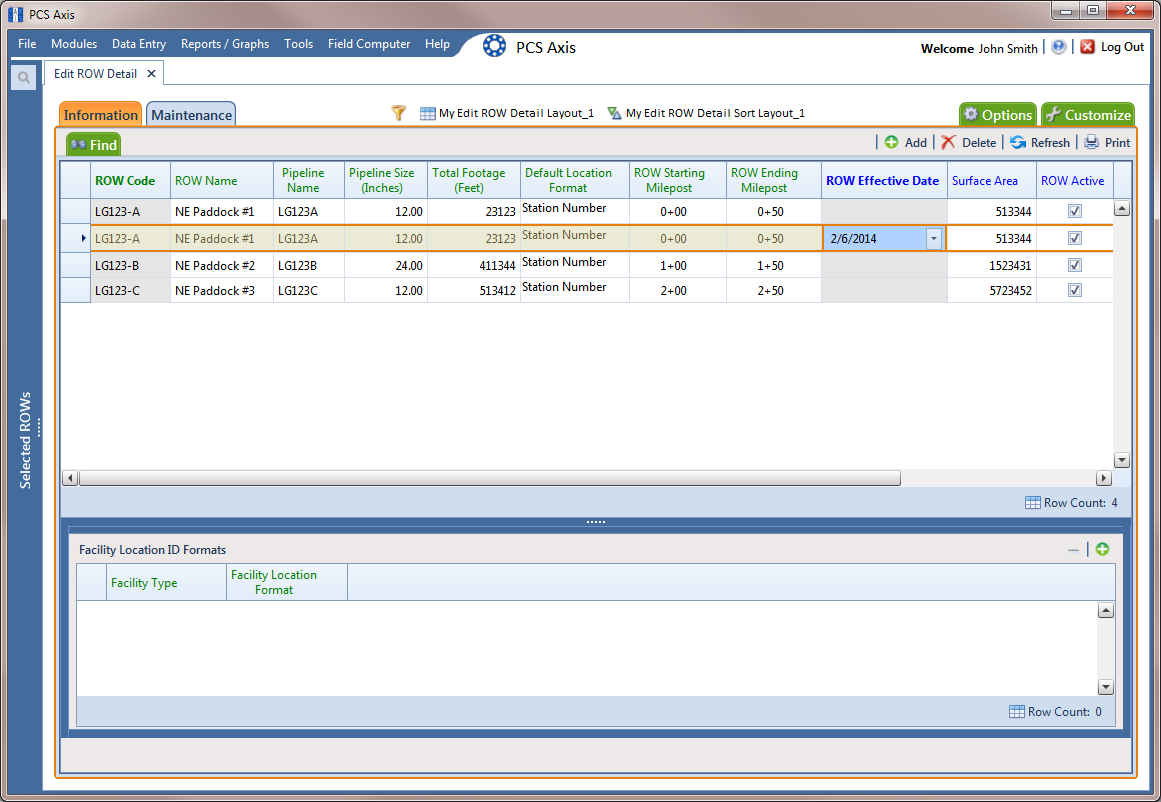Click the NE Paddock #2 name cell
This screenshot has height=802, width=1161.
pos(221,265)
